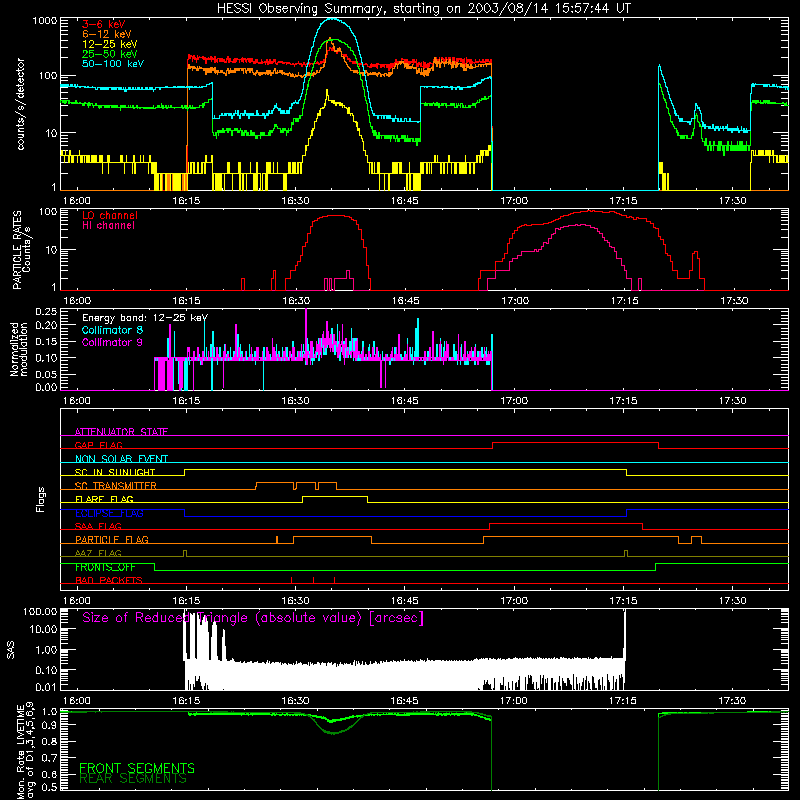Click the 12-25 keV yellow peak near 16:35
Image resolution: width=800 pixels, height=800 pixels.
327,93
